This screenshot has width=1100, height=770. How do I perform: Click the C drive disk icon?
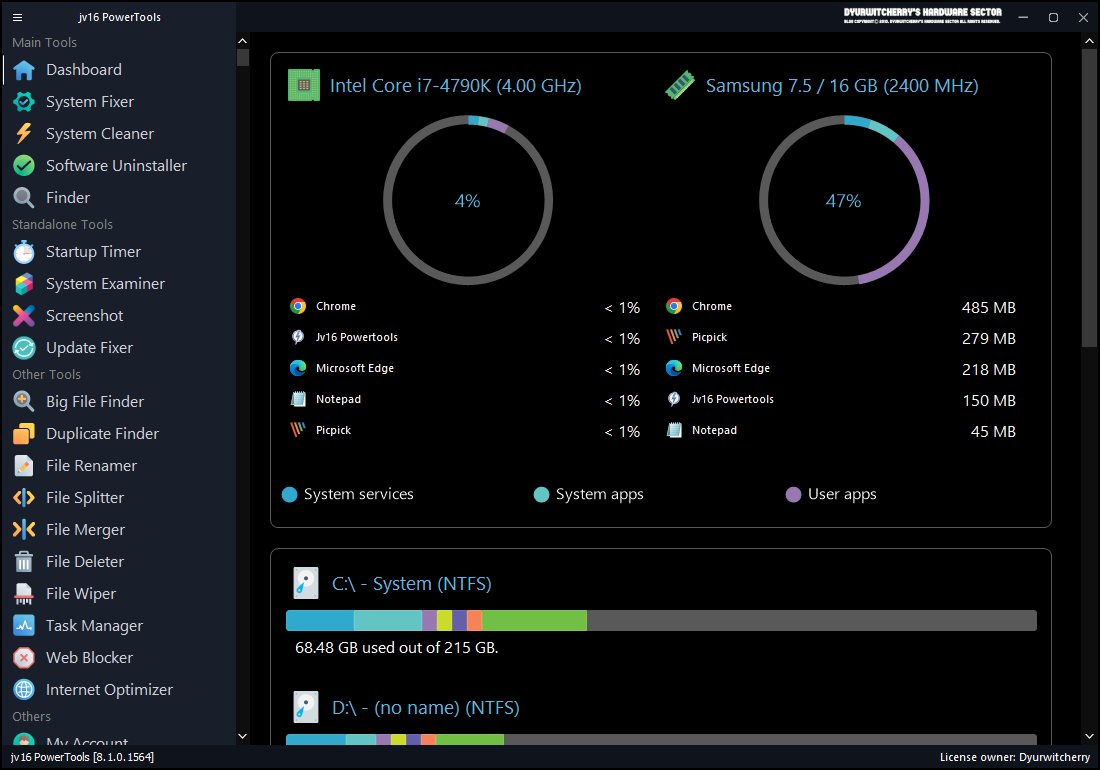click(x=306, y=583)
